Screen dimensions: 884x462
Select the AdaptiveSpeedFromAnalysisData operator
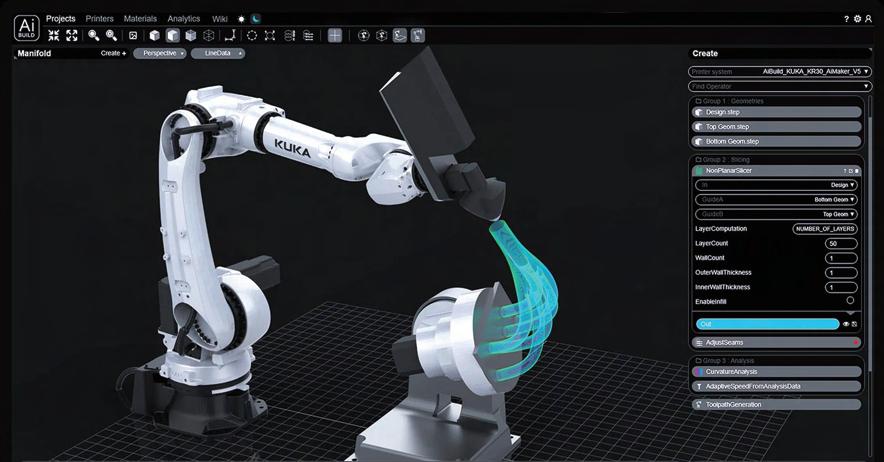777,386
